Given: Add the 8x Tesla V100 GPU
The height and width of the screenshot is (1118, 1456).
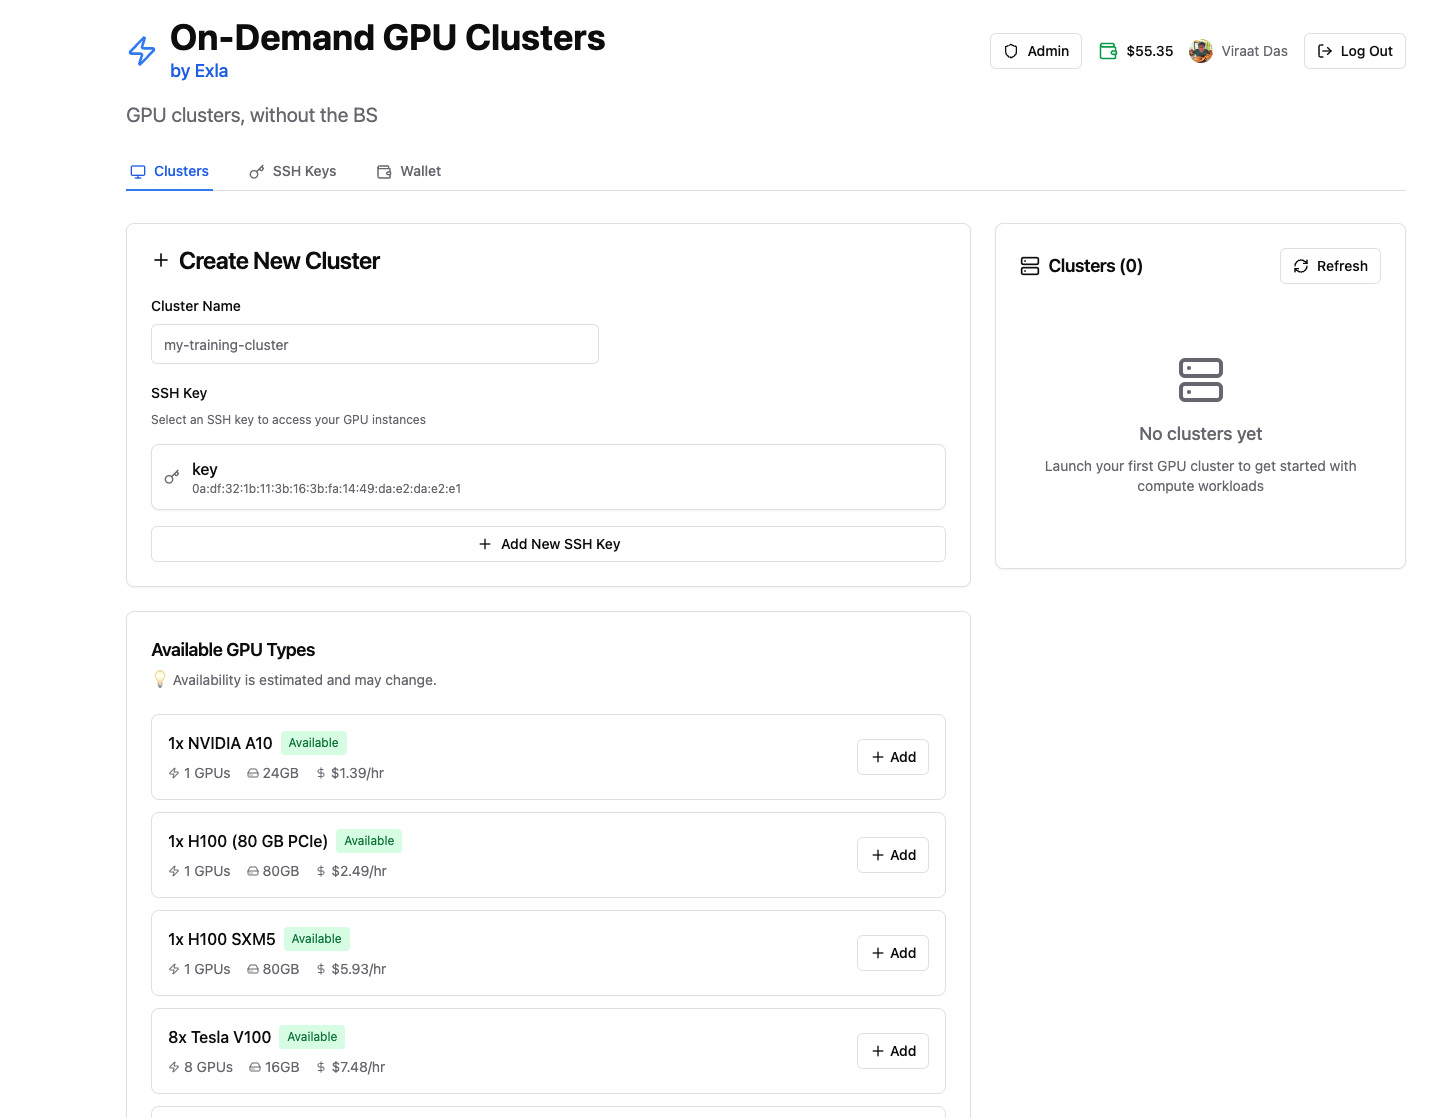Looking at the screenshot, I should pos(893,1051).
